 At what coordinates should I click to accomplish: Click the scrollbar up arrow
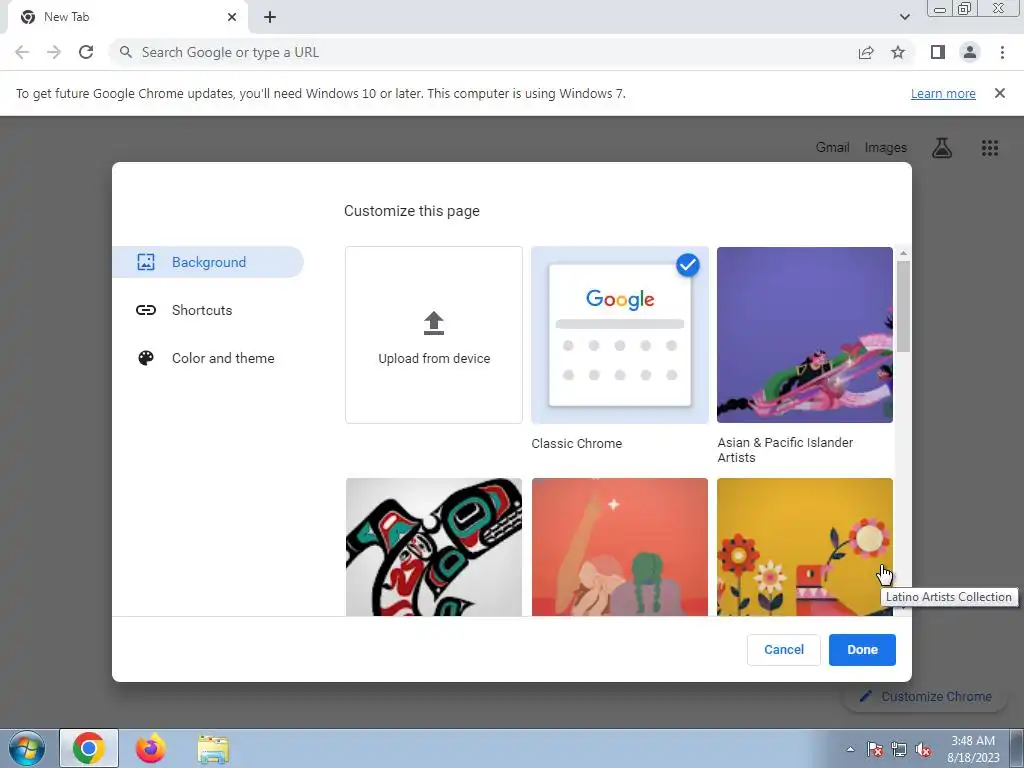click(x=903, y=253)
